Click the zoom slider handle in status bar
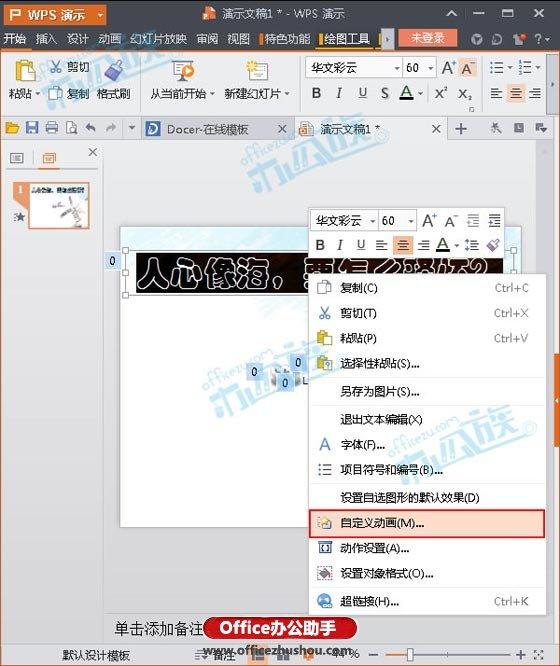This screenshot has height=666, width=560. click(x=410, y=654)
